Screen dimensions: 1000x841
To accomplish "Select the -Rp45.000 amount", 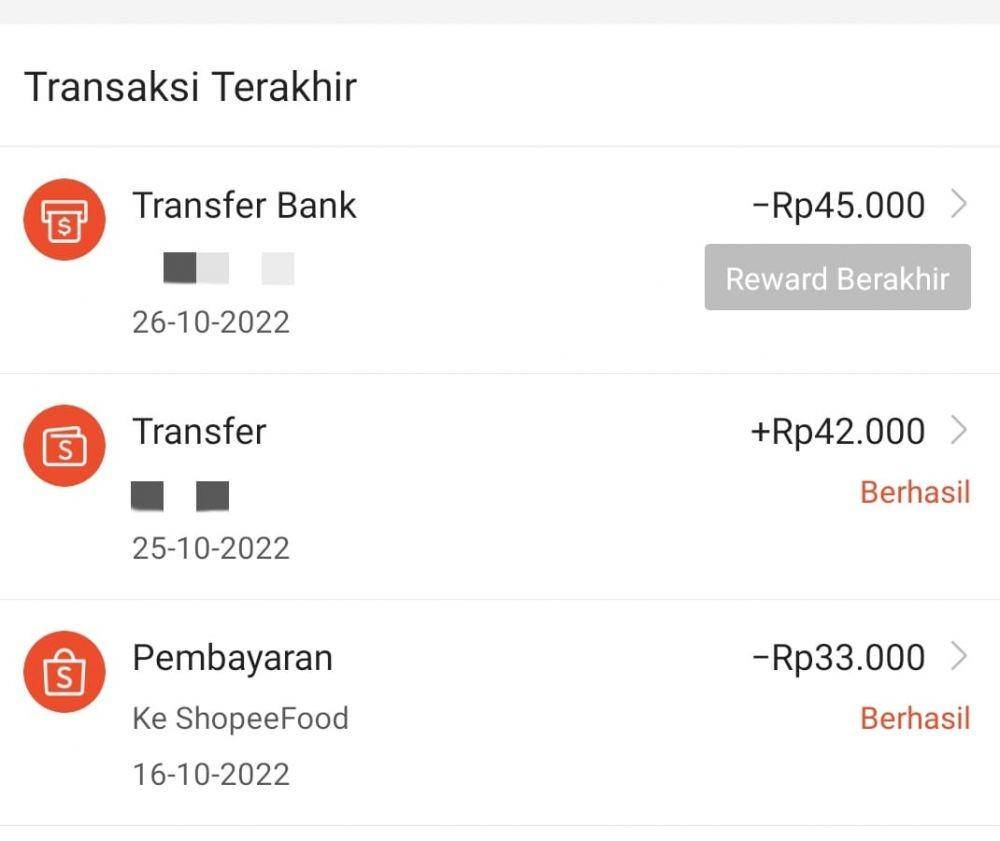I will [838, 205].
